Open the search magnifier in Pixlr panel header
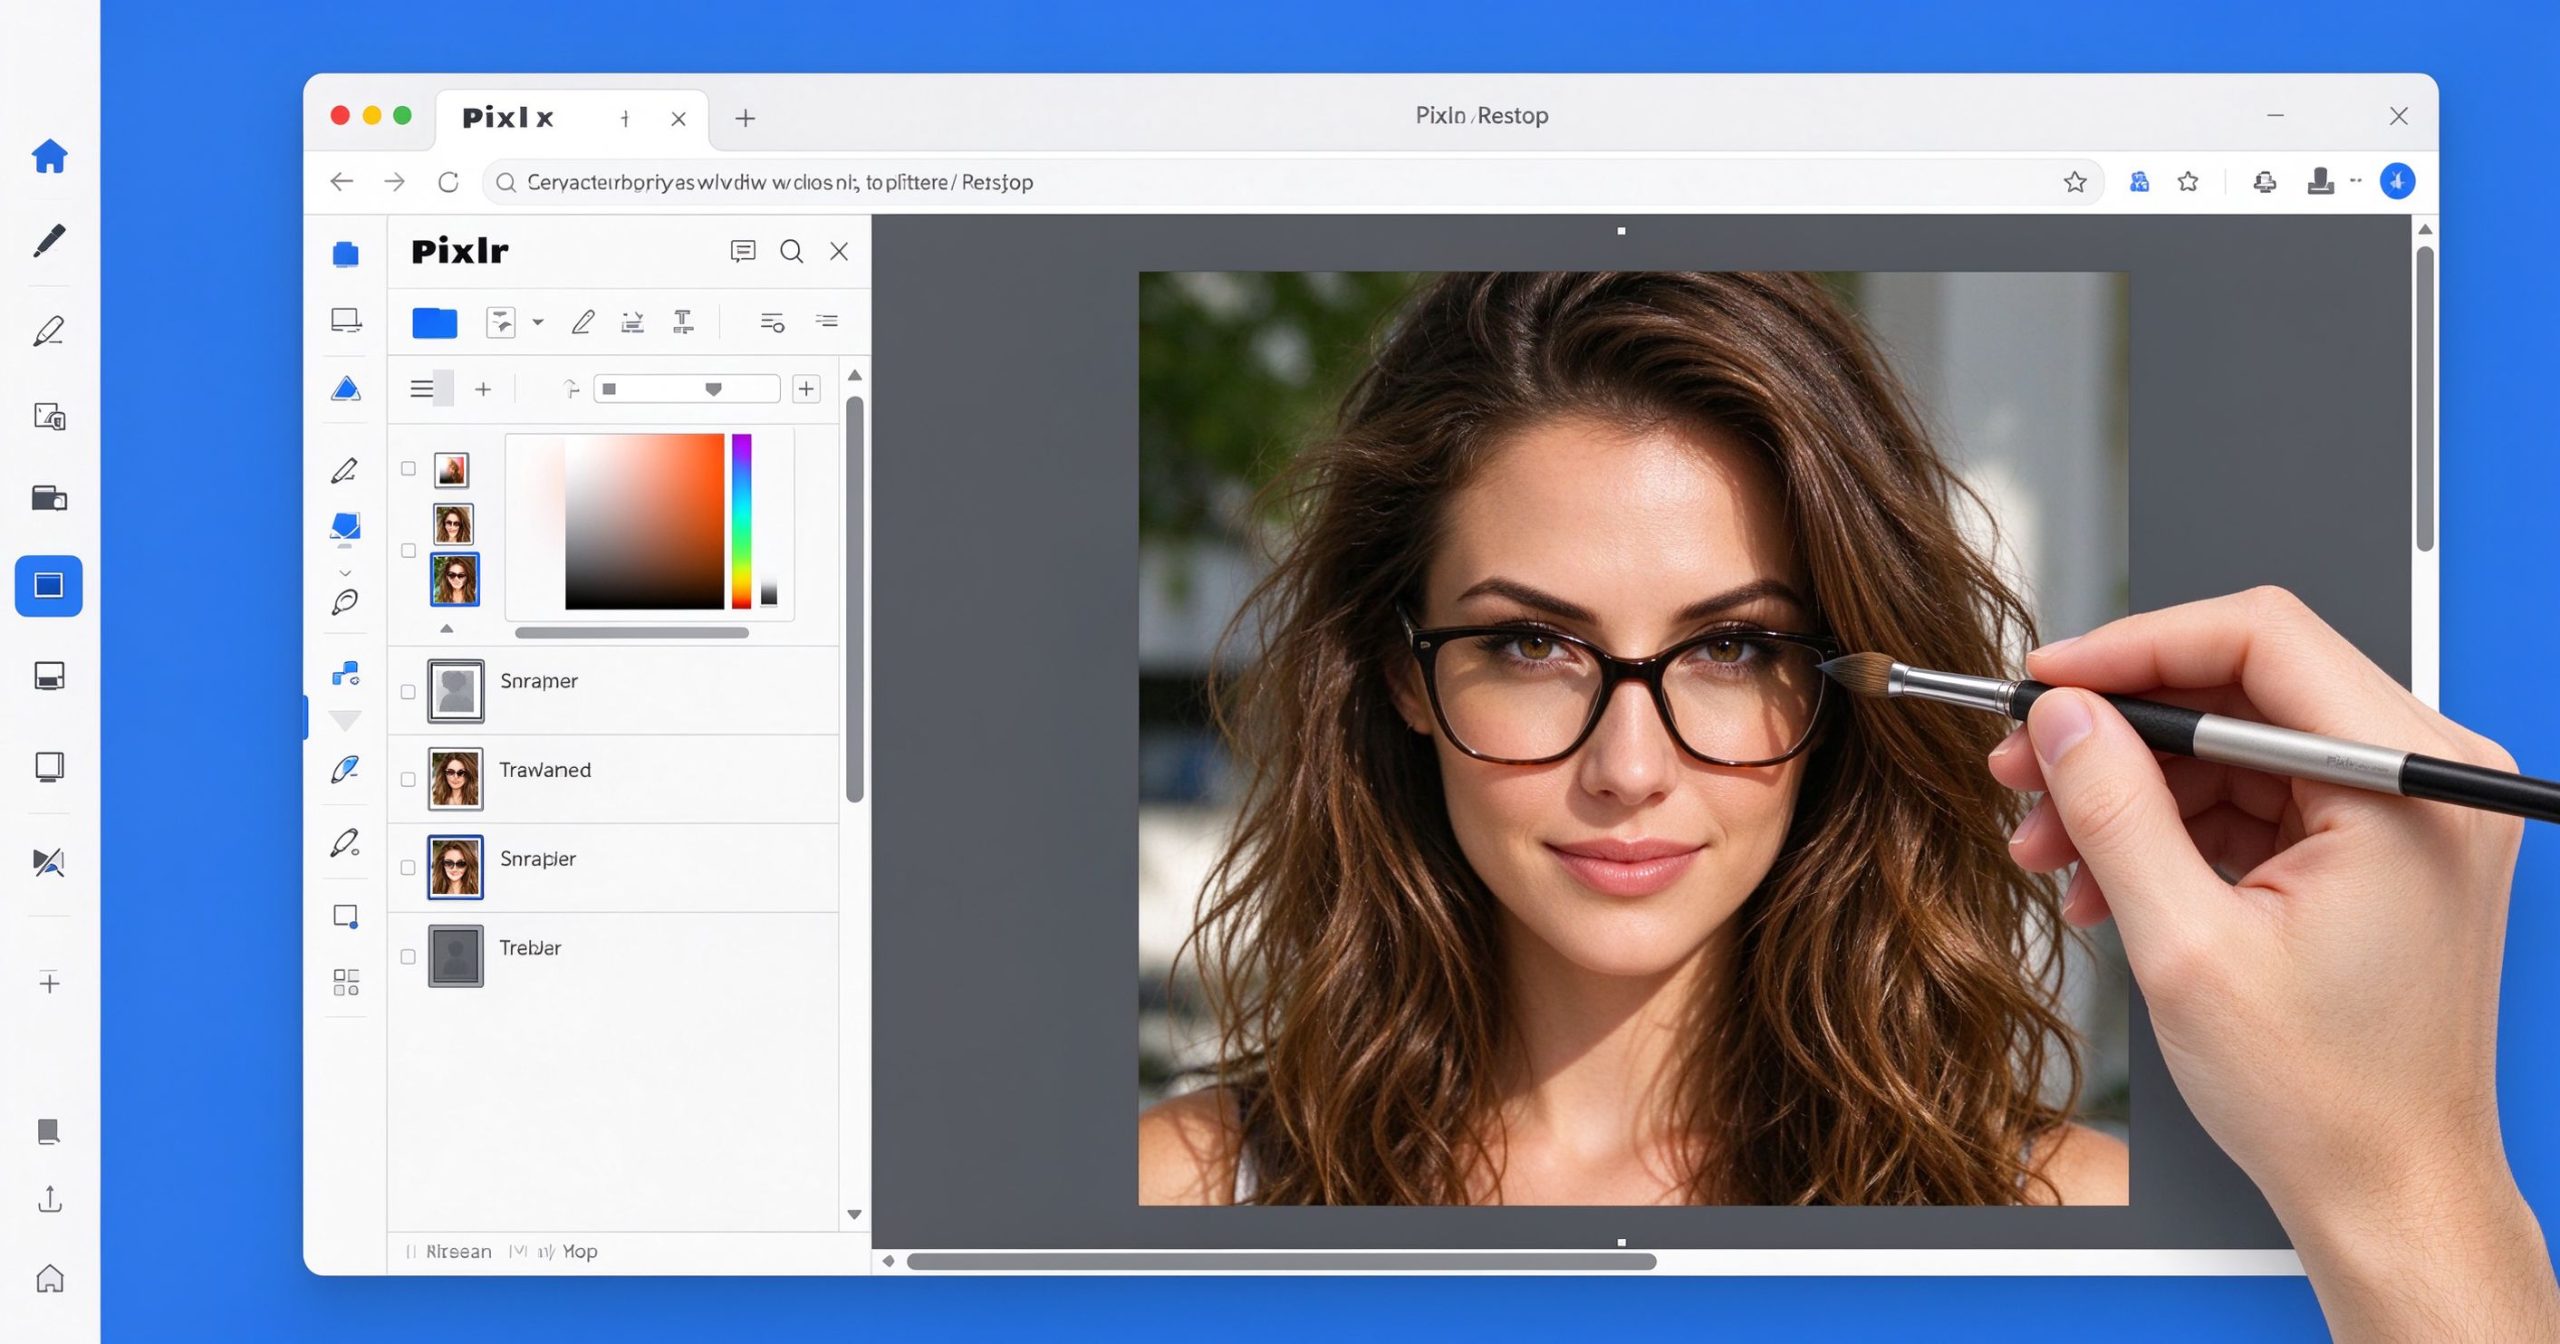 [x=791, y=251]
